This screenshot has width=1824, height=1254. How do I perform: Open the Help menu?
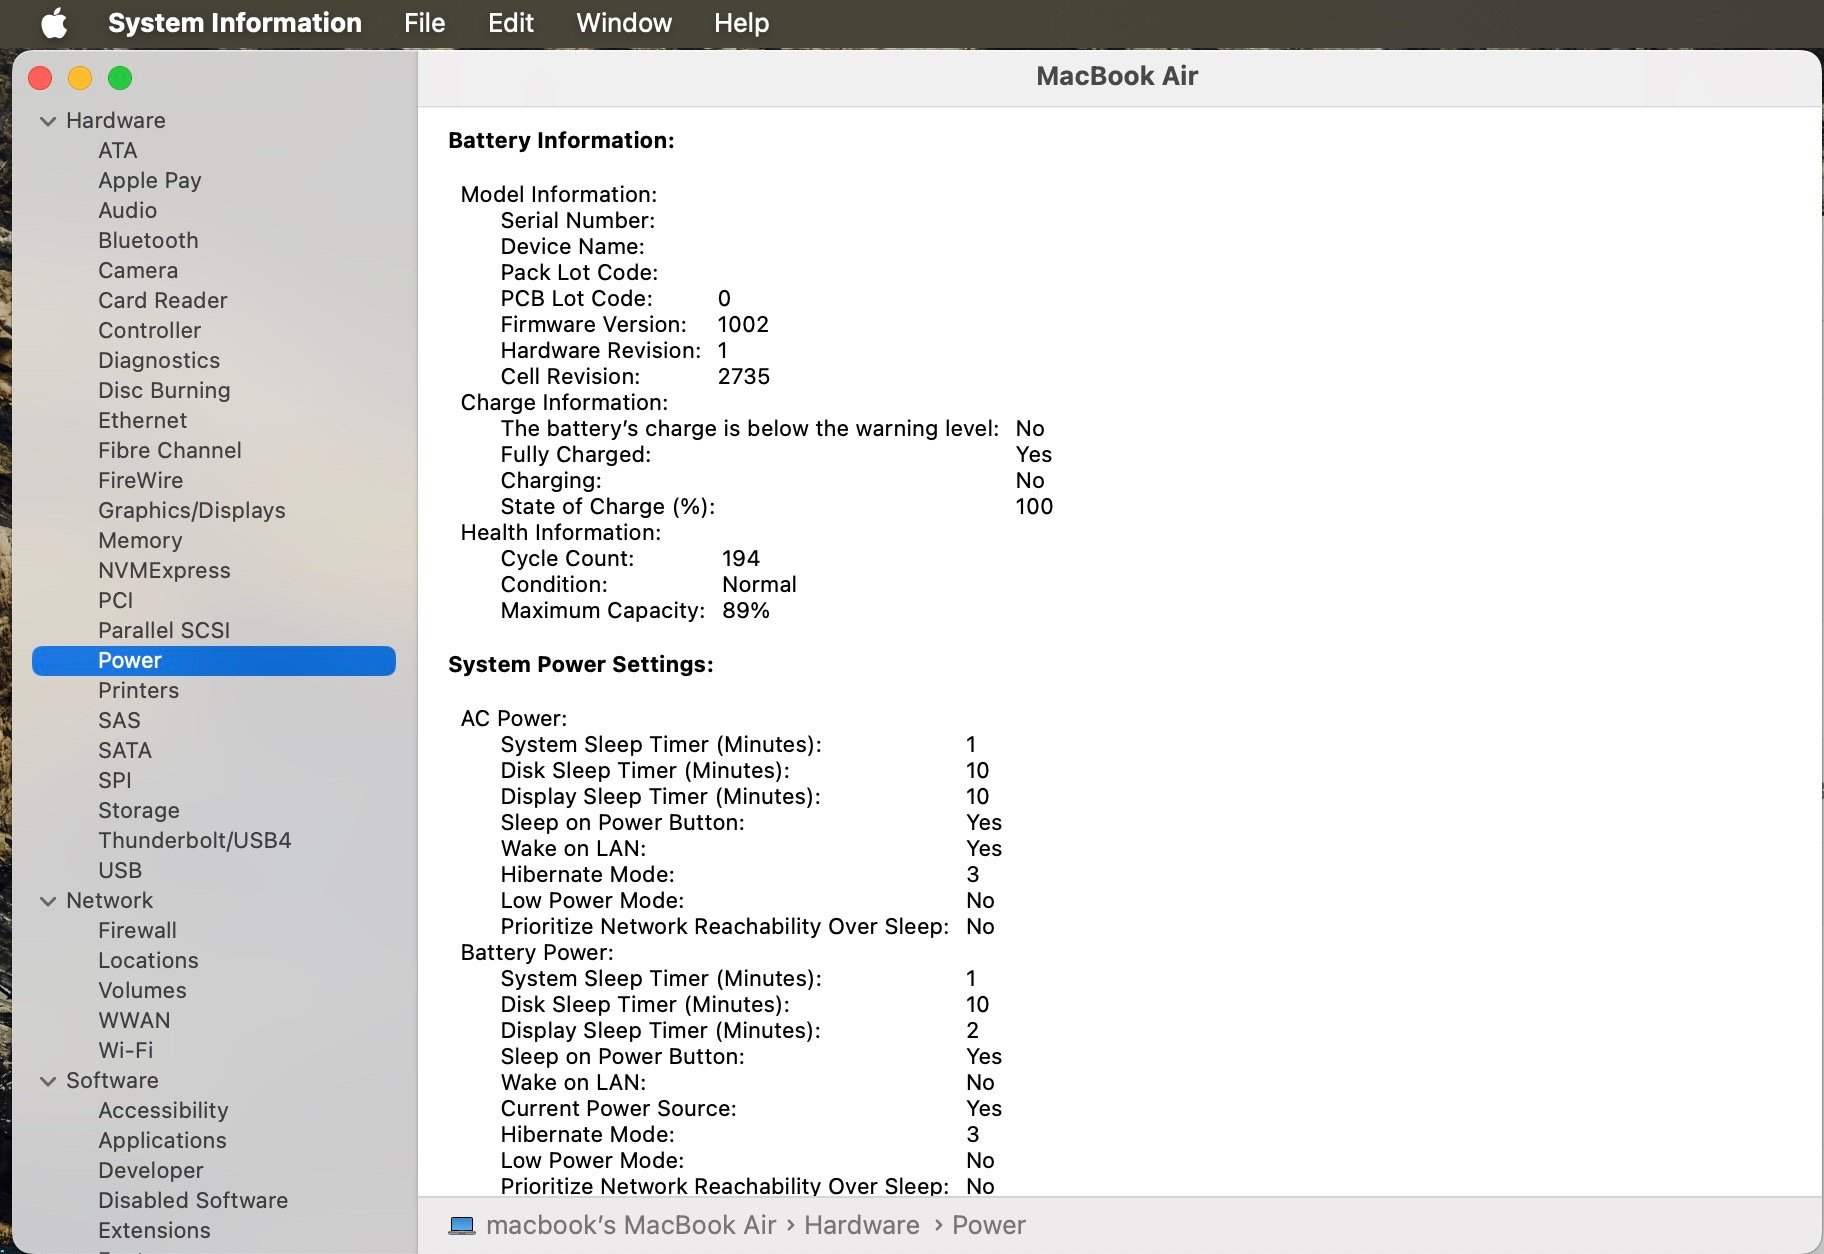741,23
